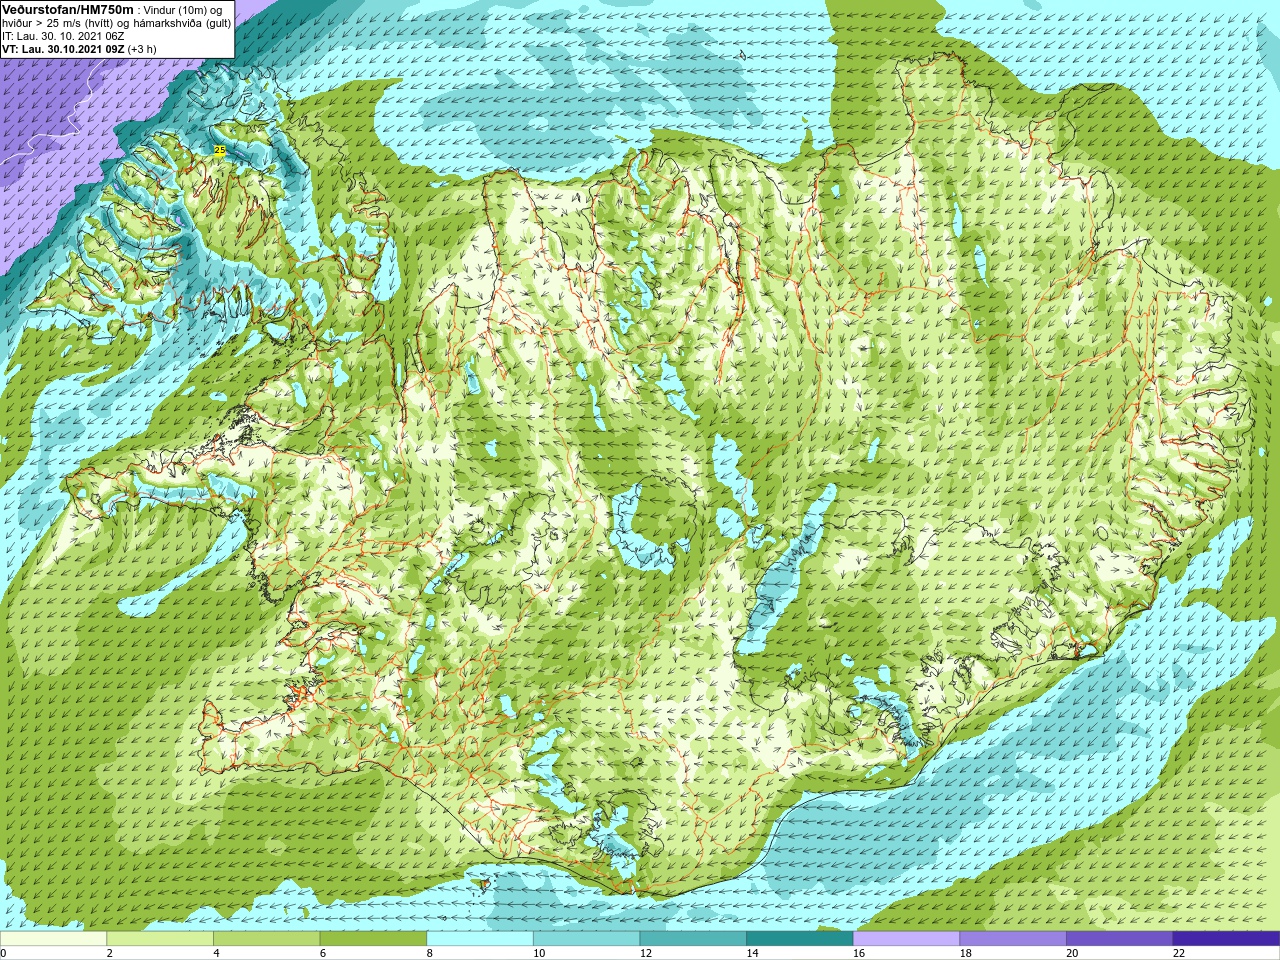Image resolution: width=1280 pixels, height=960 pixels.
Task: Click the legend scale value 14
Action: (x=752, y=953)
